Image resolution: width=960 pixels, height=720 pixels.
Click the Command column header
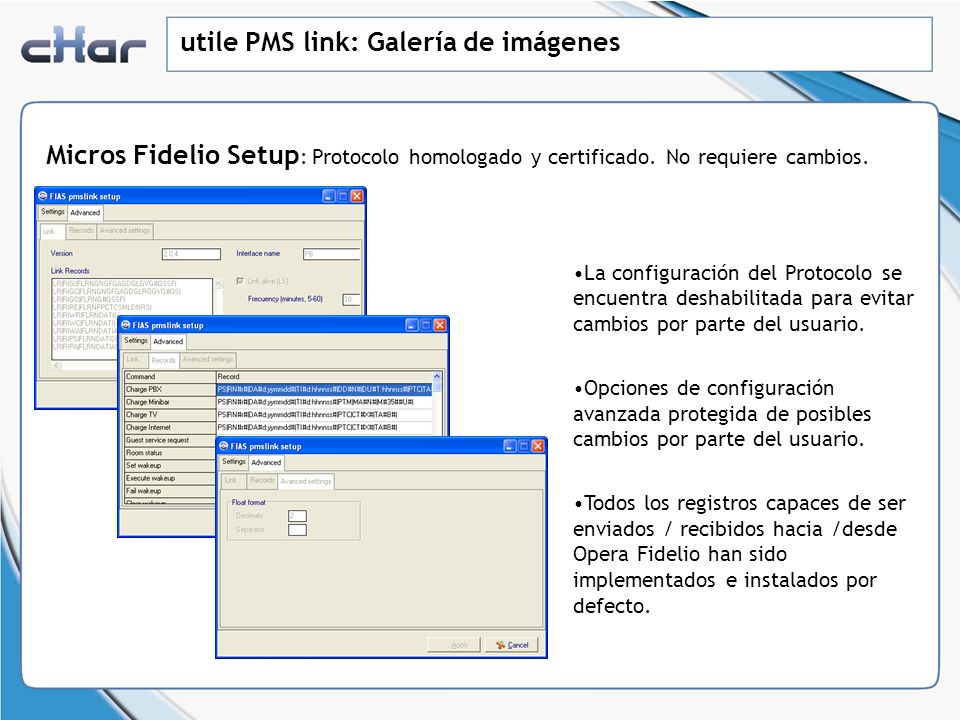click(x=170, y=377)
